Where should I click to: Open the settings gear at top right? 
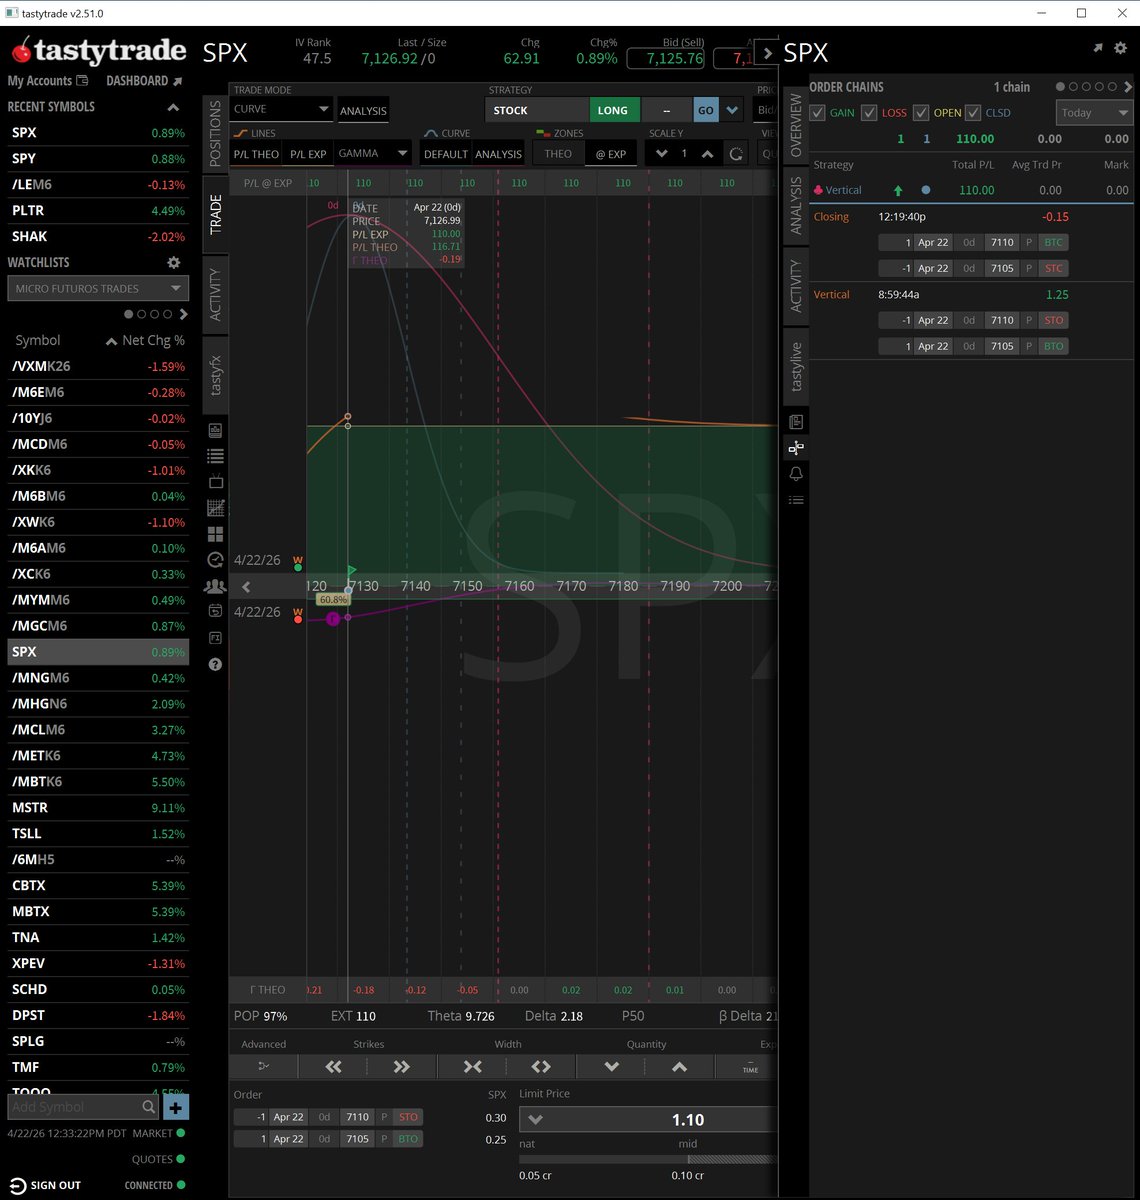tap(1120, 47)
